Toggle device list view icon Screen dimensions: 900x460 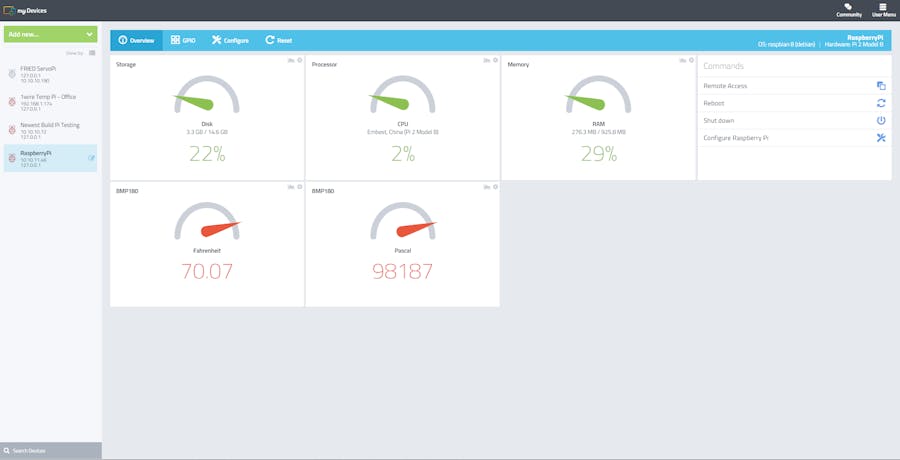tap(92, 53)
